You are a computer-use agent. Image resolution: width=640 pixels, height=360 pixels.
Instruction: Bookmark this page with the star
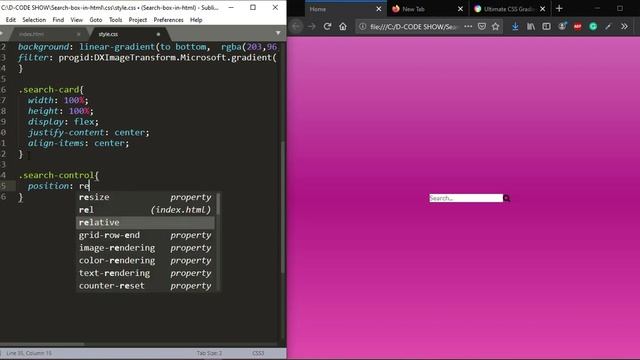(x=496, y=27)
